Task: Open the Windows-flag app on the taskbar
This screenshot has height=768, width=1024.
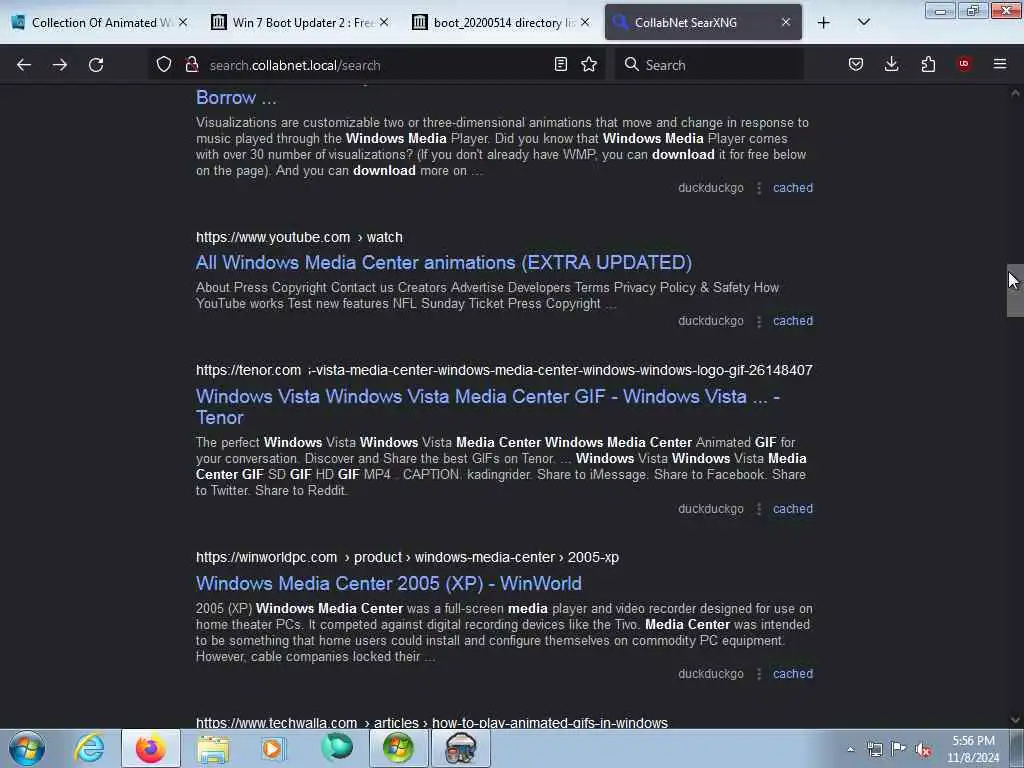Action: pyautogui.click(x=398, y=748)
